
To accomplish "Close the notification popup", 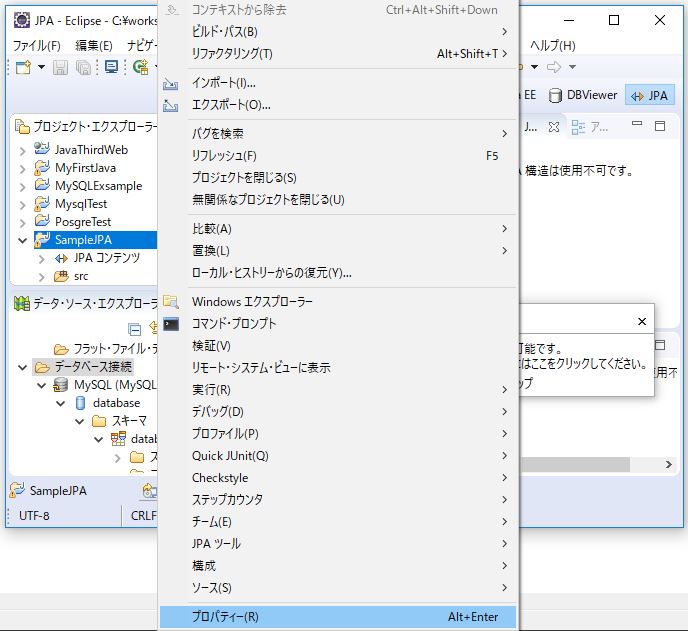I will point(641,322).
